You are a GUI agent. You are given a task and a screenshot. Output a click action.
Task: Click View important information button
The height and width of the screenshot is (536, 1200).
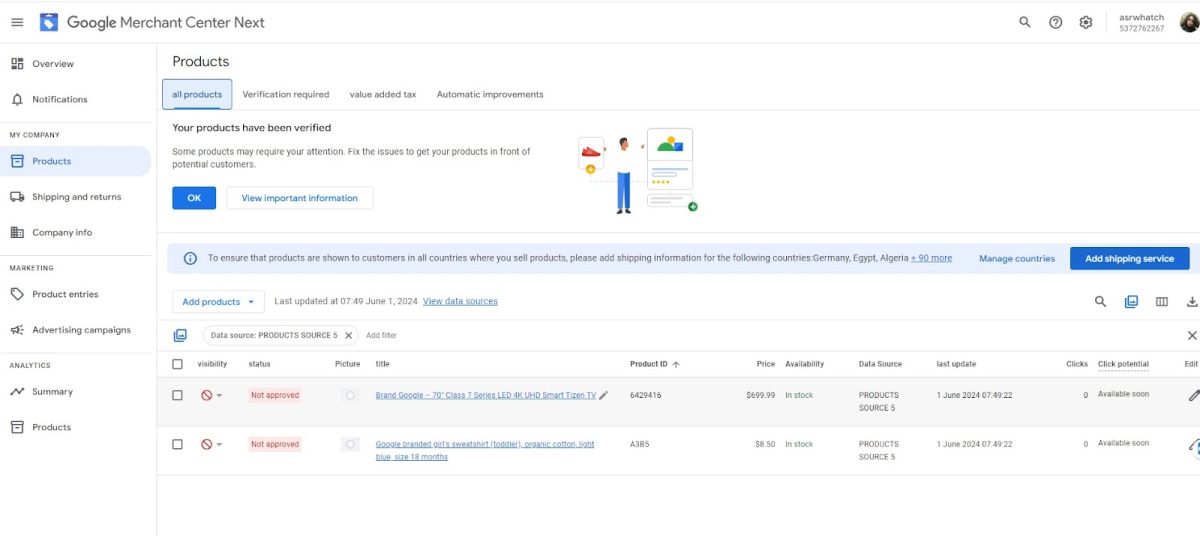click(299, 198)
